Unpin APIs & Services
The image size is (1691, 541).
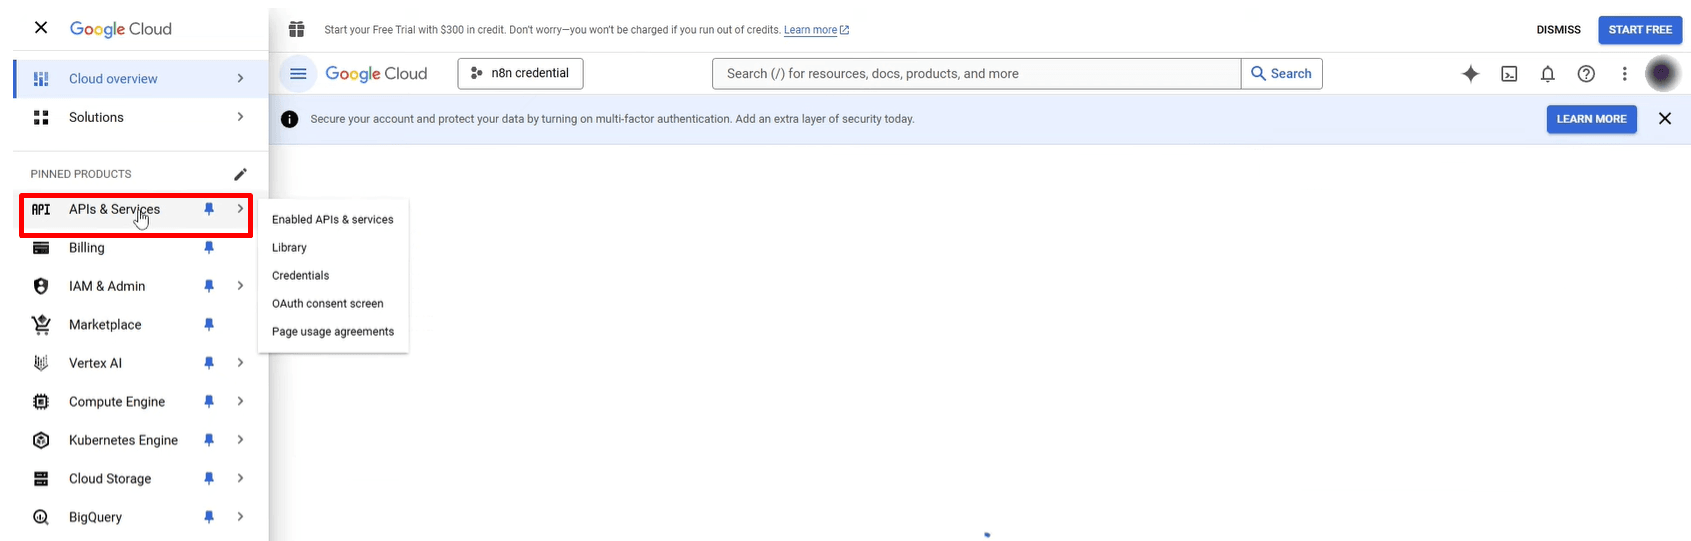[209, 209]
